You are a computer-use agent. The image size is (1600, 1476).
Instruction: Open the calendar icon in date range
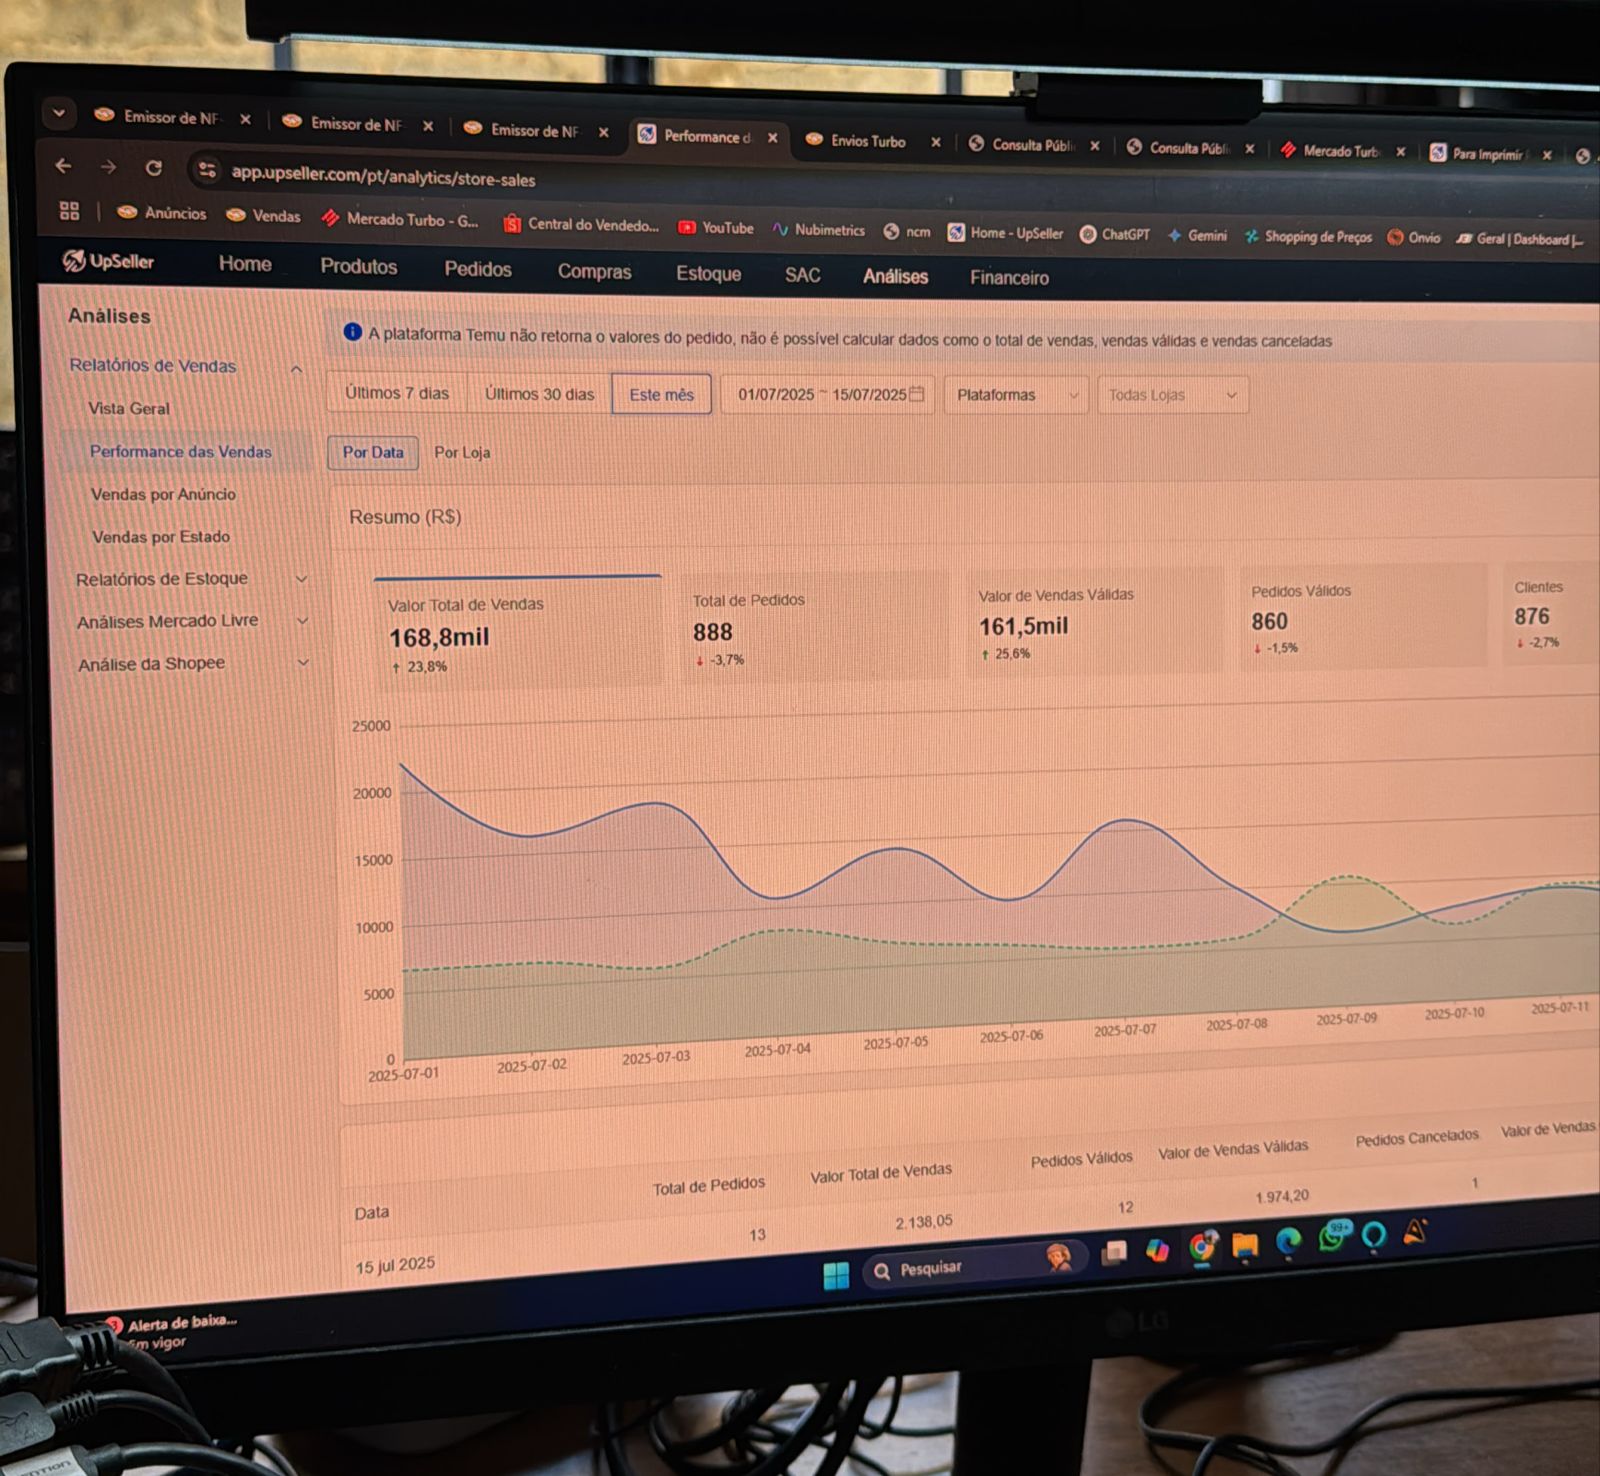click(x=916, y=394)
